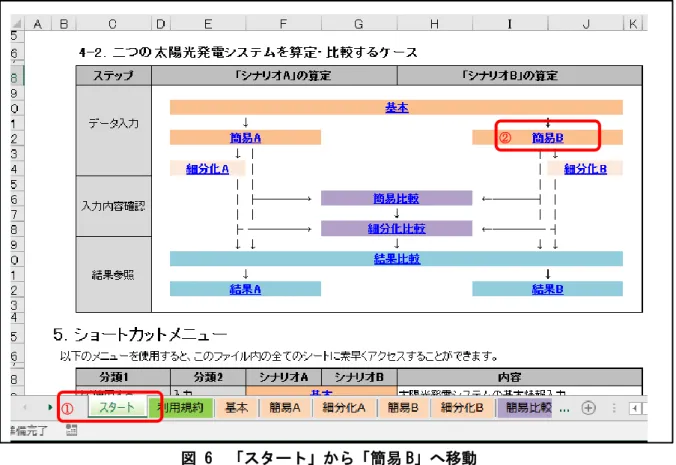
Task: Click the ショートカットメニュー heading
Action: coord(140,334)
